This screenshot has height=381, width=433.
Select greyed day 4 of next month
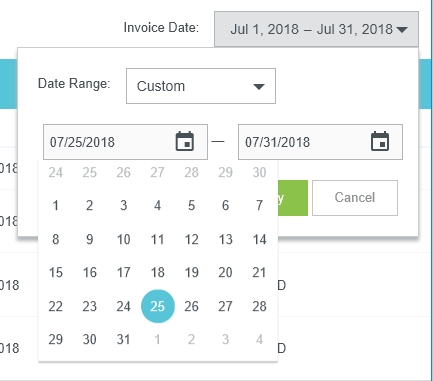(x=259, y=339)
